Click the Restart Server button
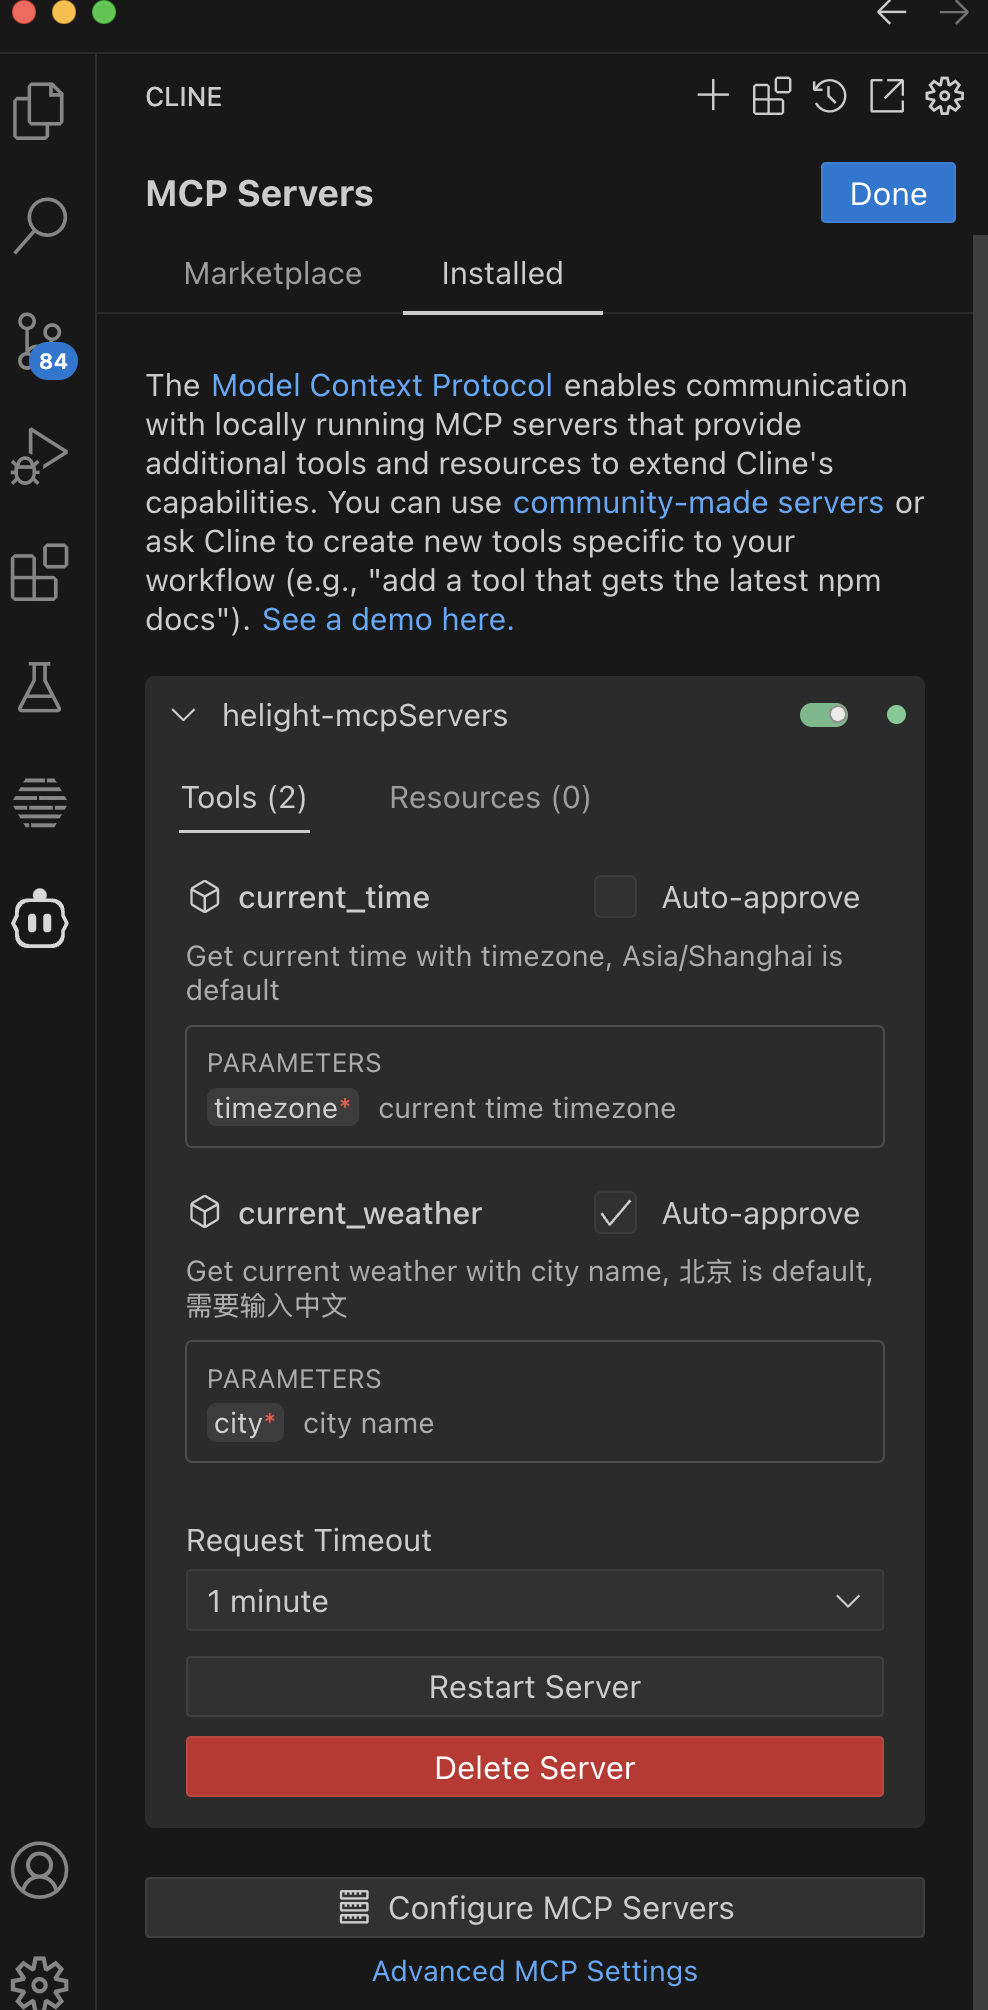 pyautogui.click(x=535, y=1687)
